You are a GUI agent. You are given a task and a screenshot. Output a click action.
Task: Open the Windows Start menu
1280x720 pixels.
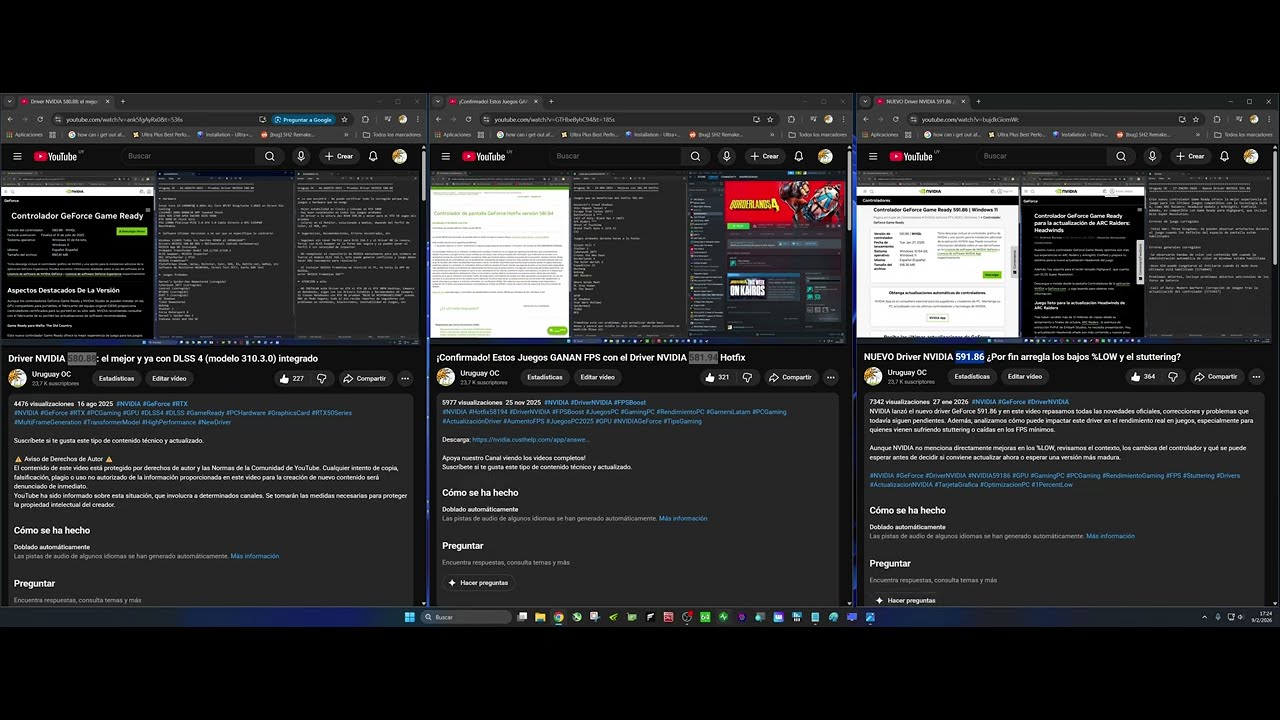[410, 617]
